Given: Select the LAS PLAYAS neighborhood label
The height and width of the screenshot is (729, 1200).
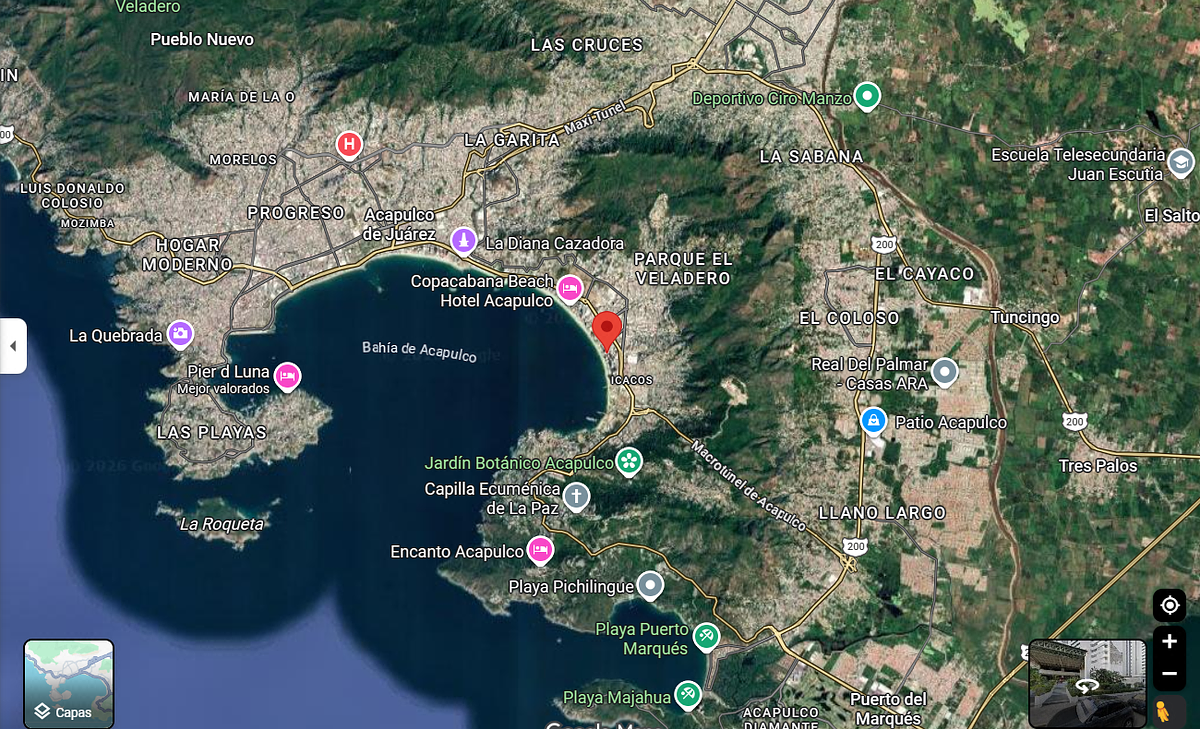Looking at the screenshot, I should tap(212, 432).
